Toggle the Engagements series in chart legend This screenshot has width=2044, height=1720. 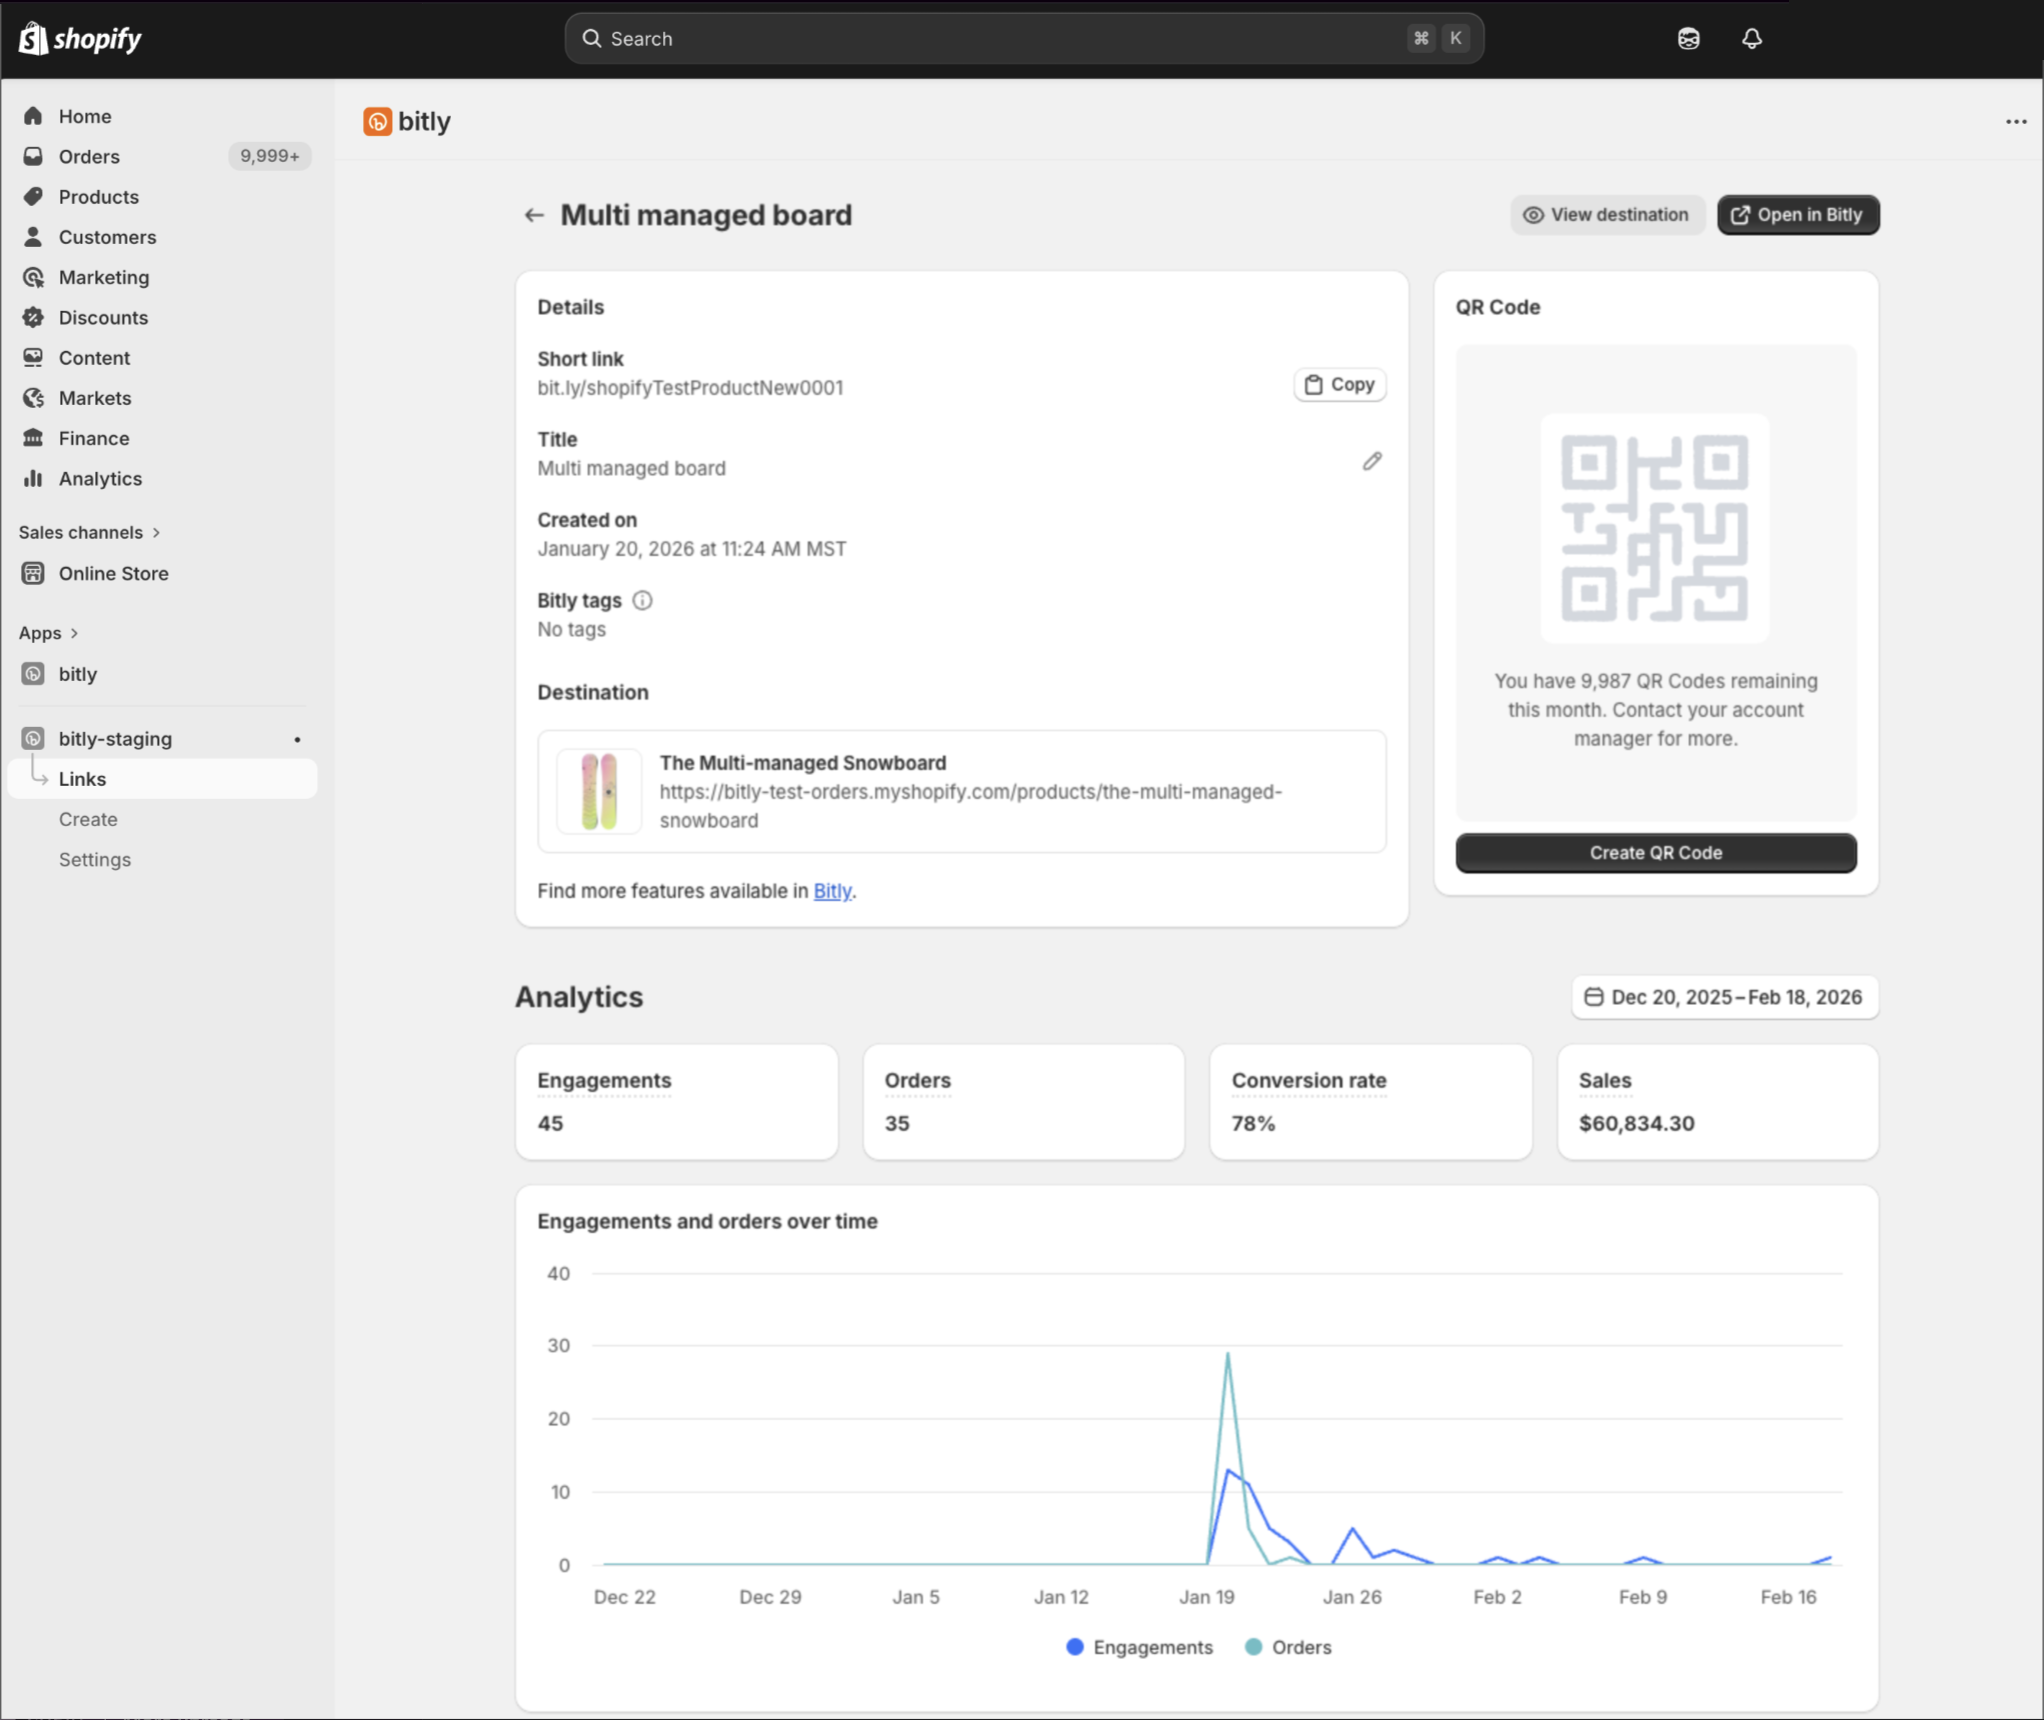click(x=1139, y=1647)
